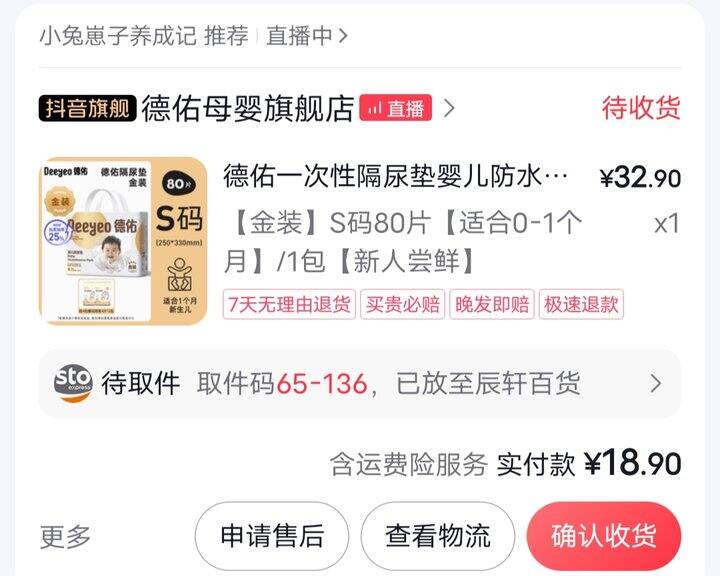
Task: Tap the 抖音旗舰 flagship badge
Action: [x=87, y=108]
